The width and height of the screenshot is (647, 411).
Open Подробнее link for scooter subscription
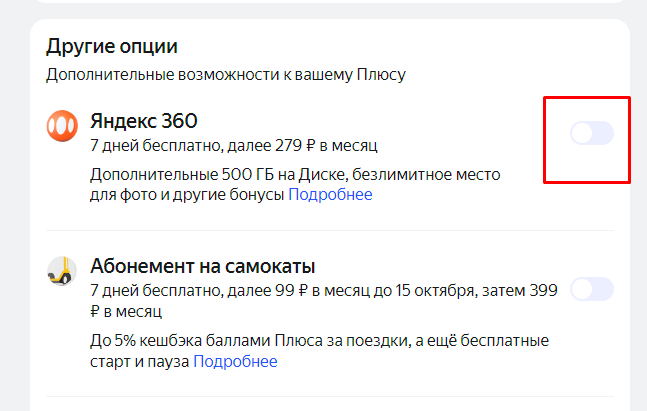click(x=235, y=362)
